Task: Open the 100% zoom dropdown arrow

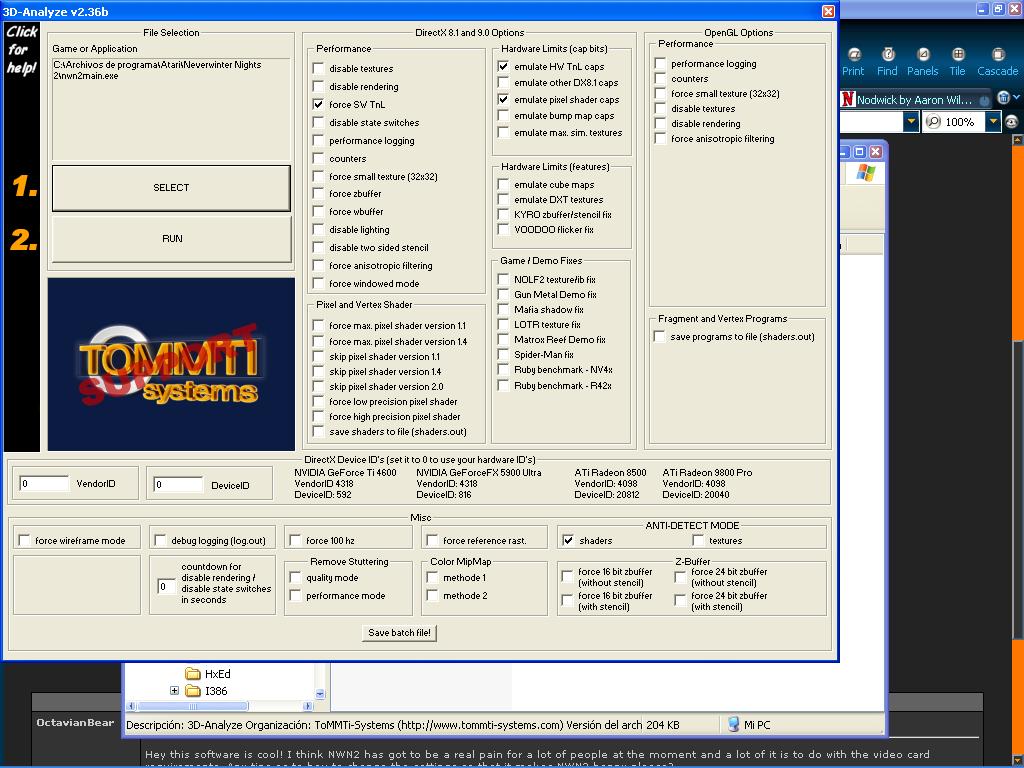Action: tap(993, 121)
